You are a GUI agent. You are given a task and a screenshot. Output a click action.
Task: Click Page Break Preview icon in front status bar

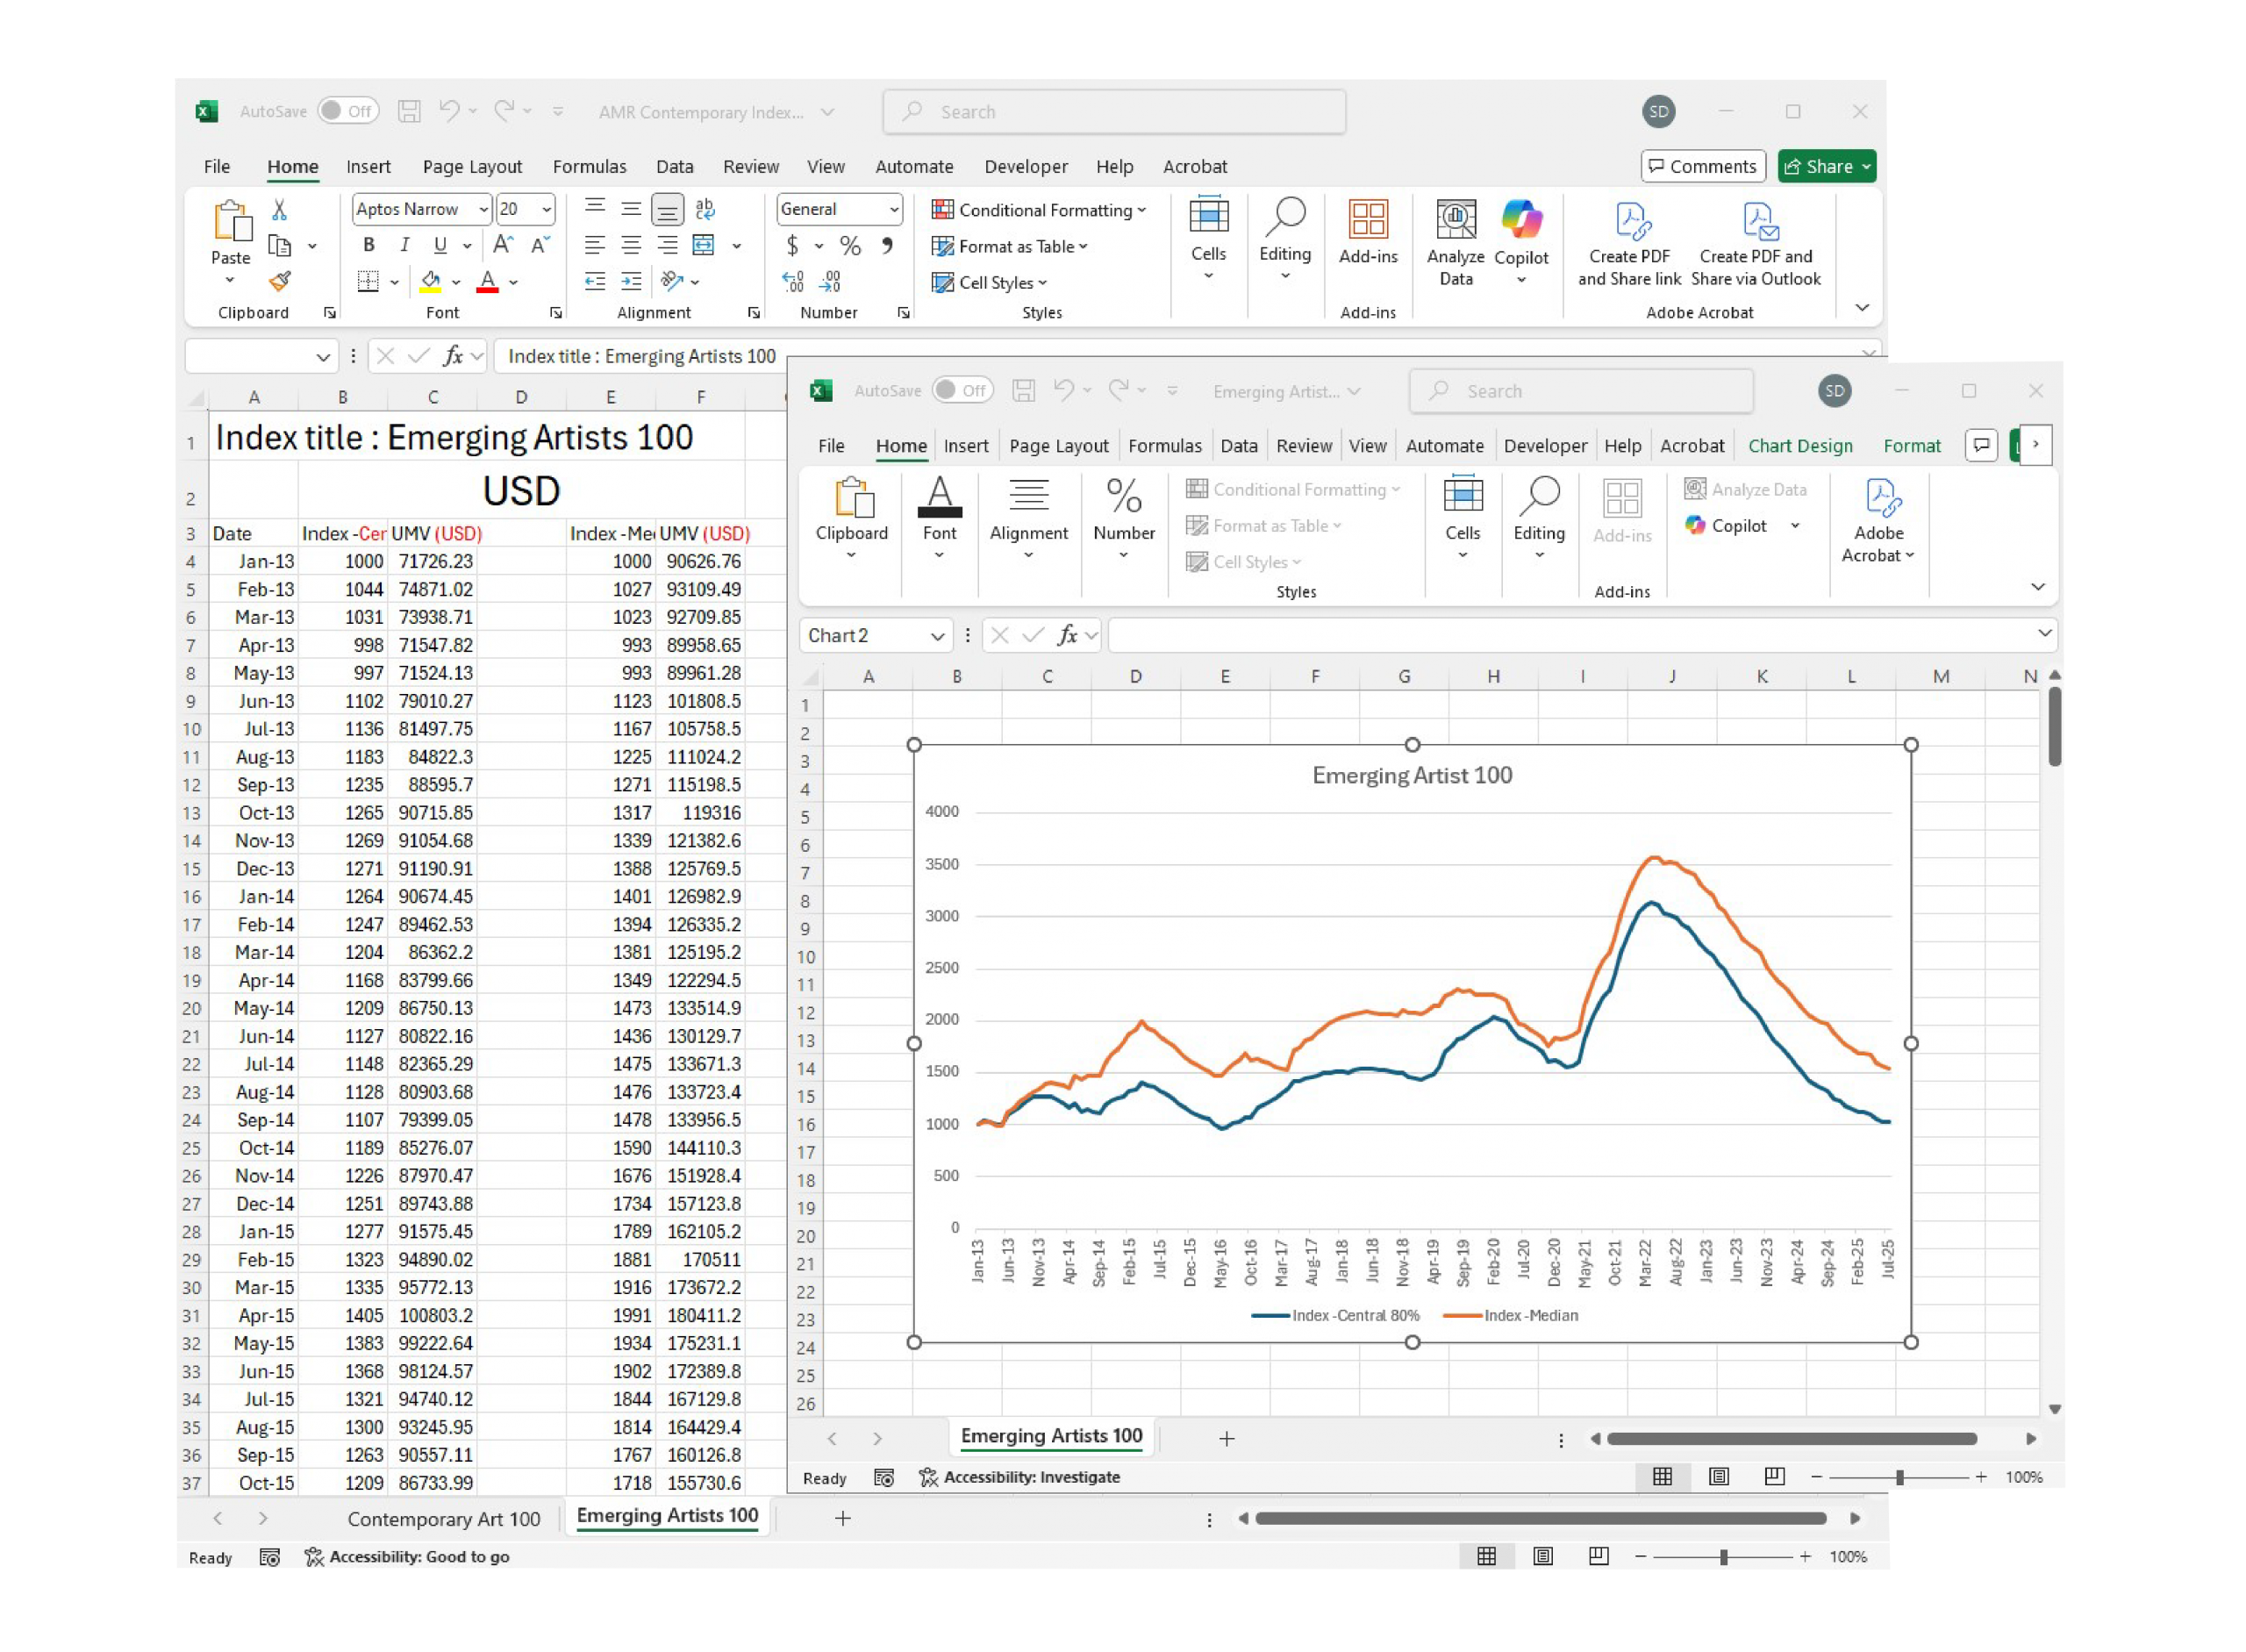(x=1774, y=1477)
